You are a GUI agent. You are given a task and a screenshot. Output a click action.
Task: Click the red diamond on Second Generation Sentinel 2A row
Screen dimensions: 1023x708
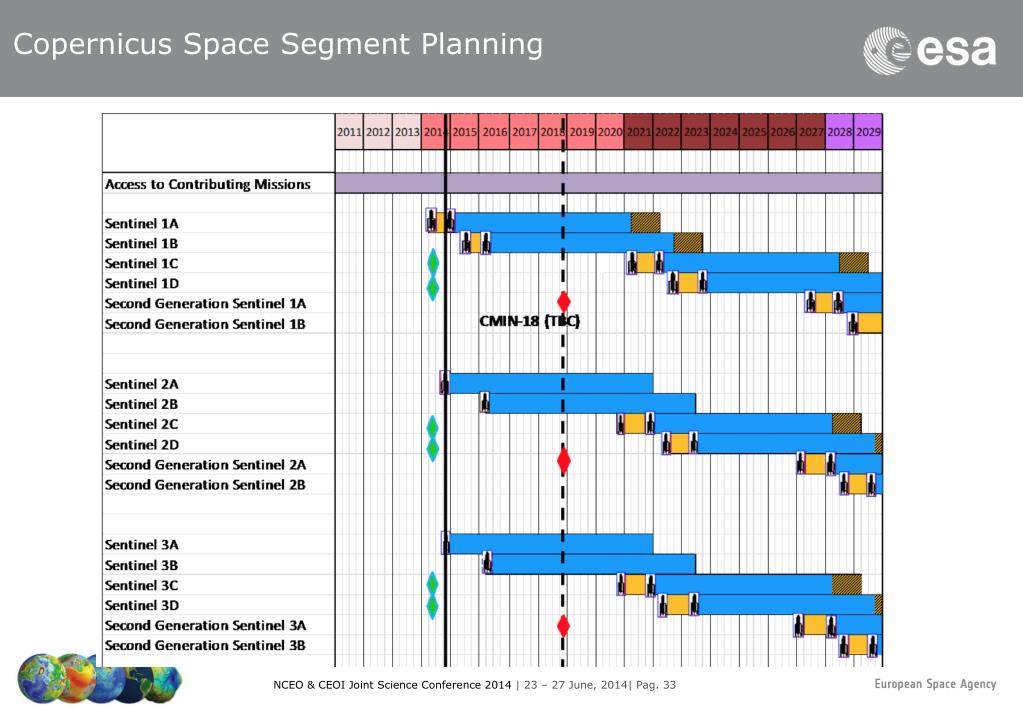click(x=564, y=461)
